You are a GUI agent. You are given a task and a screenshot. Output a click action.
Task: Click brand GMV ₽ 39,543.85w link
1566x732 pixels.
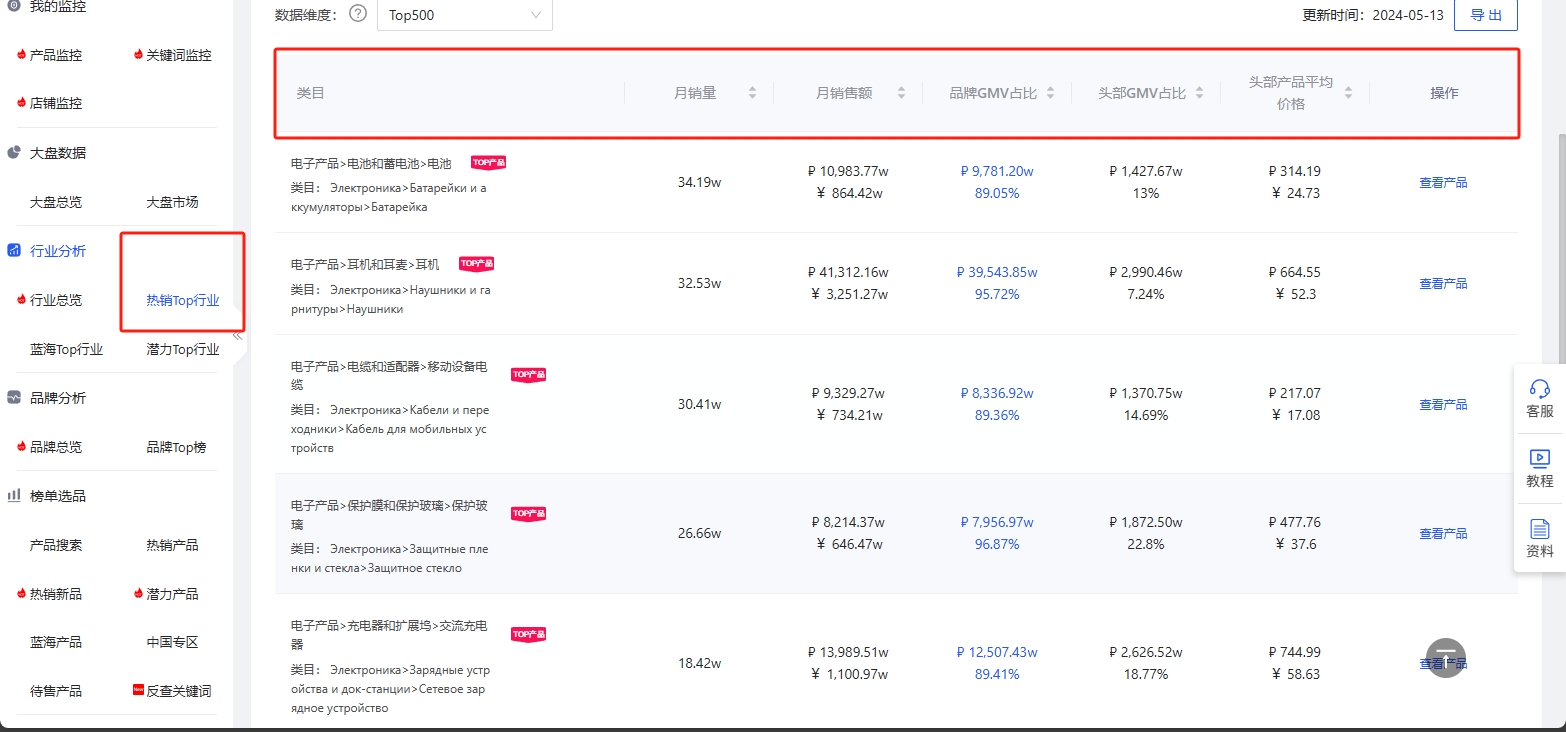pyautogui.click(x=996, y=272)
